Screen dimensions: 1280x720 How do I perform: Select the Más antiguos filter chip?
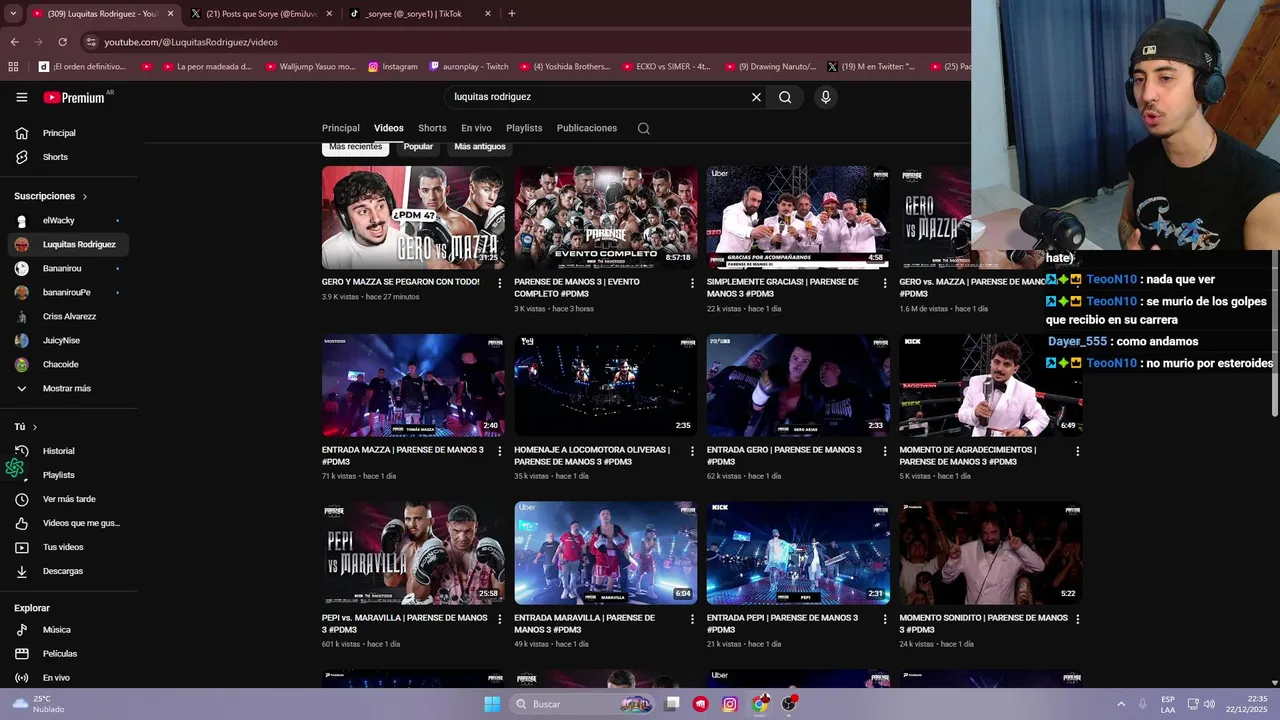click(x=480, y=147)
